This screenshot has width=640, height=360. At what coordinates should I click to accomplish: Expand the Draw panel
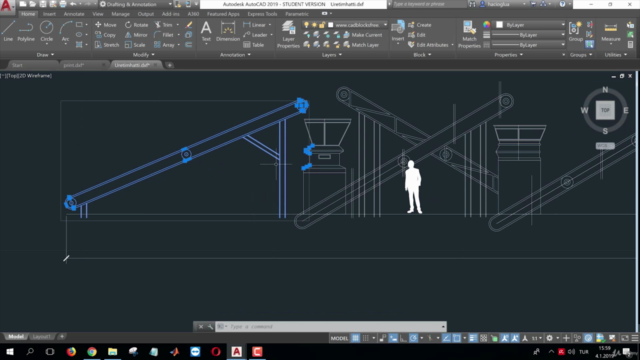coord(45,55)
